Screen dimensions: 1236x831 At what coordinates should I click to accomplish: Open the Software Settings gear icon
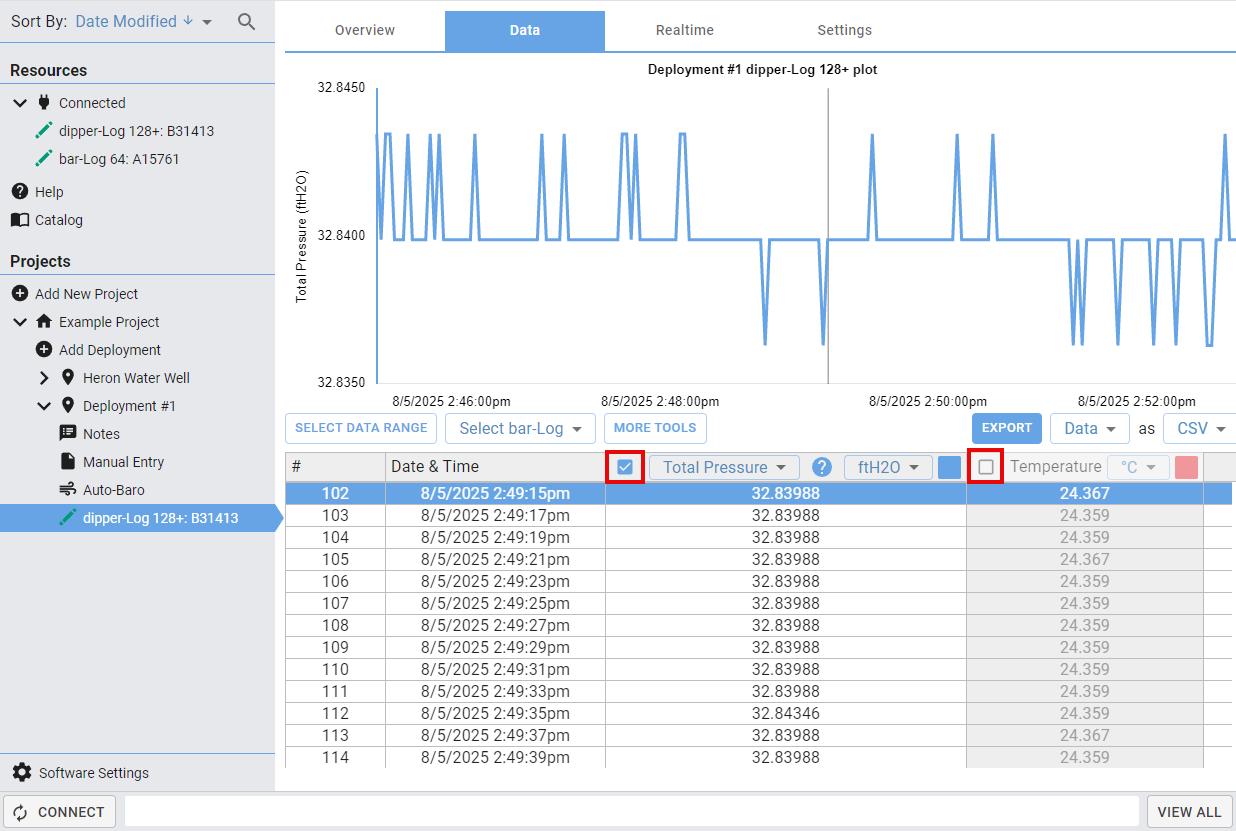[x=21, y=772]
